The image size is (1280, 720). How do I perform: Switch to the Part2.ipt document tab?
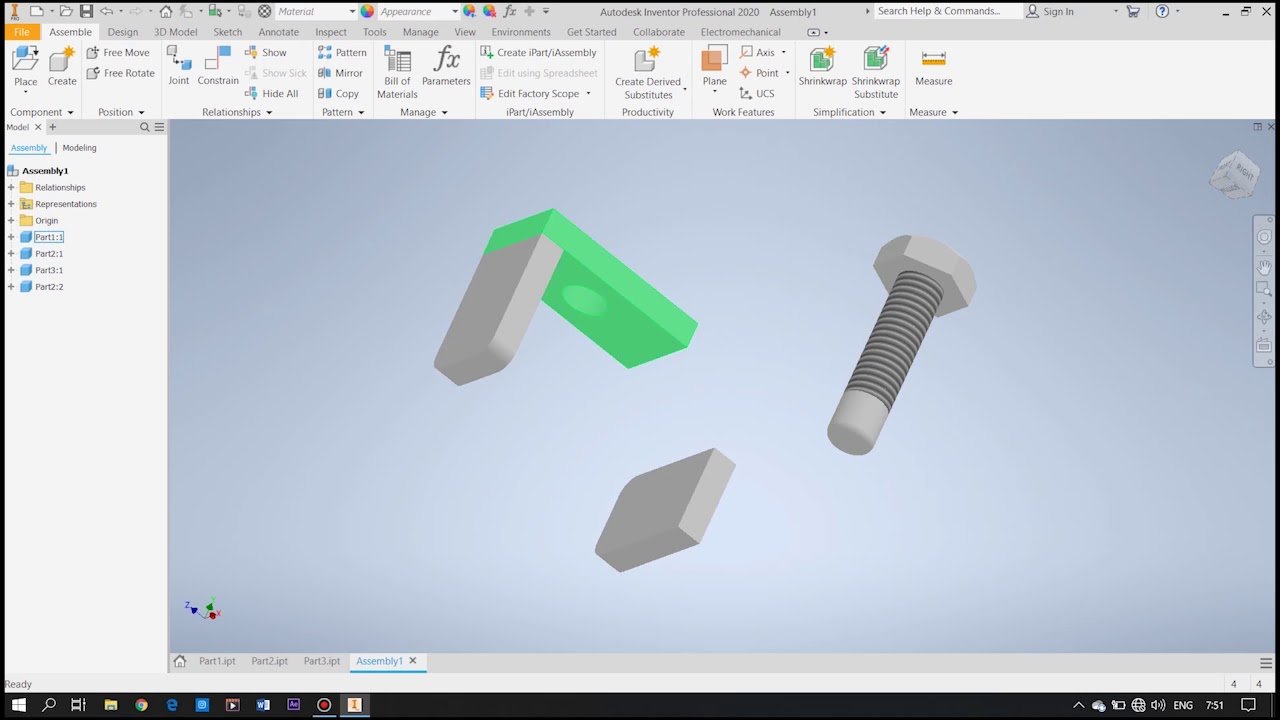point(269,661)
